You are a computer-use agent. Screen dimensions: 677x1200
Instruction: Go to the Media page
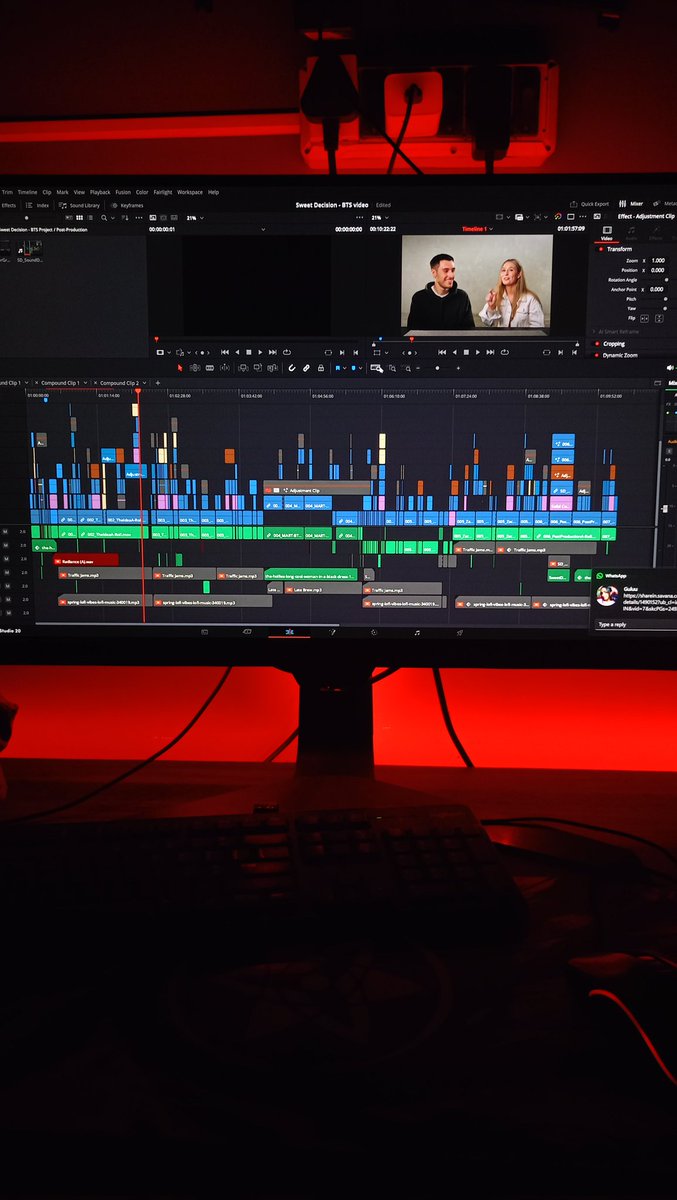click(205, 632)
